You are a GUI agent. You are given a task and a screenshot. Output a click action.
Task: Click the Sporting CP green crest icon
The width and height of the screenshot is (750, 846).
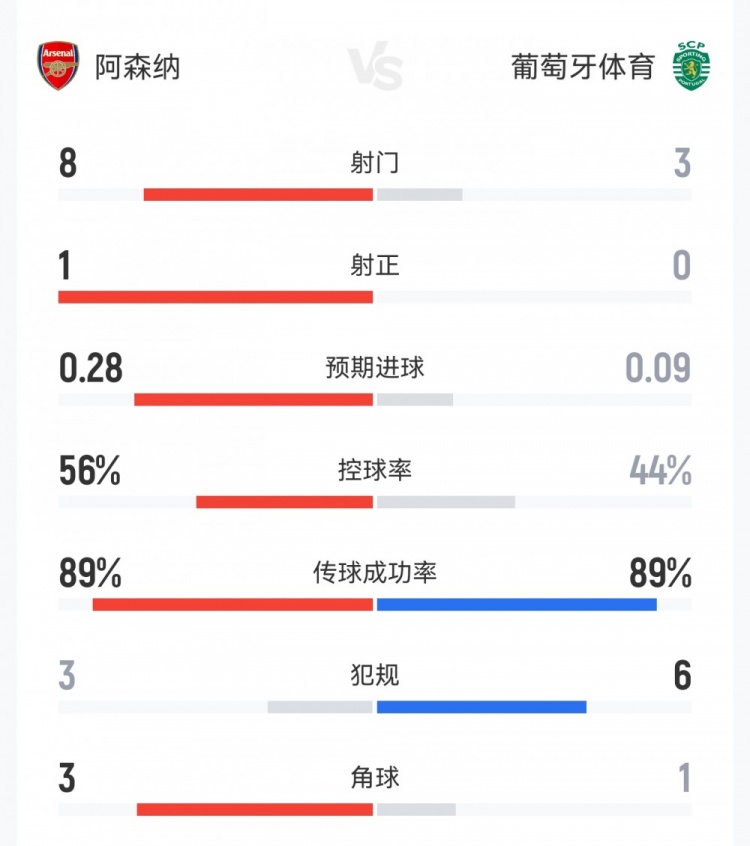pyautogui.click(x=691, y=66)
